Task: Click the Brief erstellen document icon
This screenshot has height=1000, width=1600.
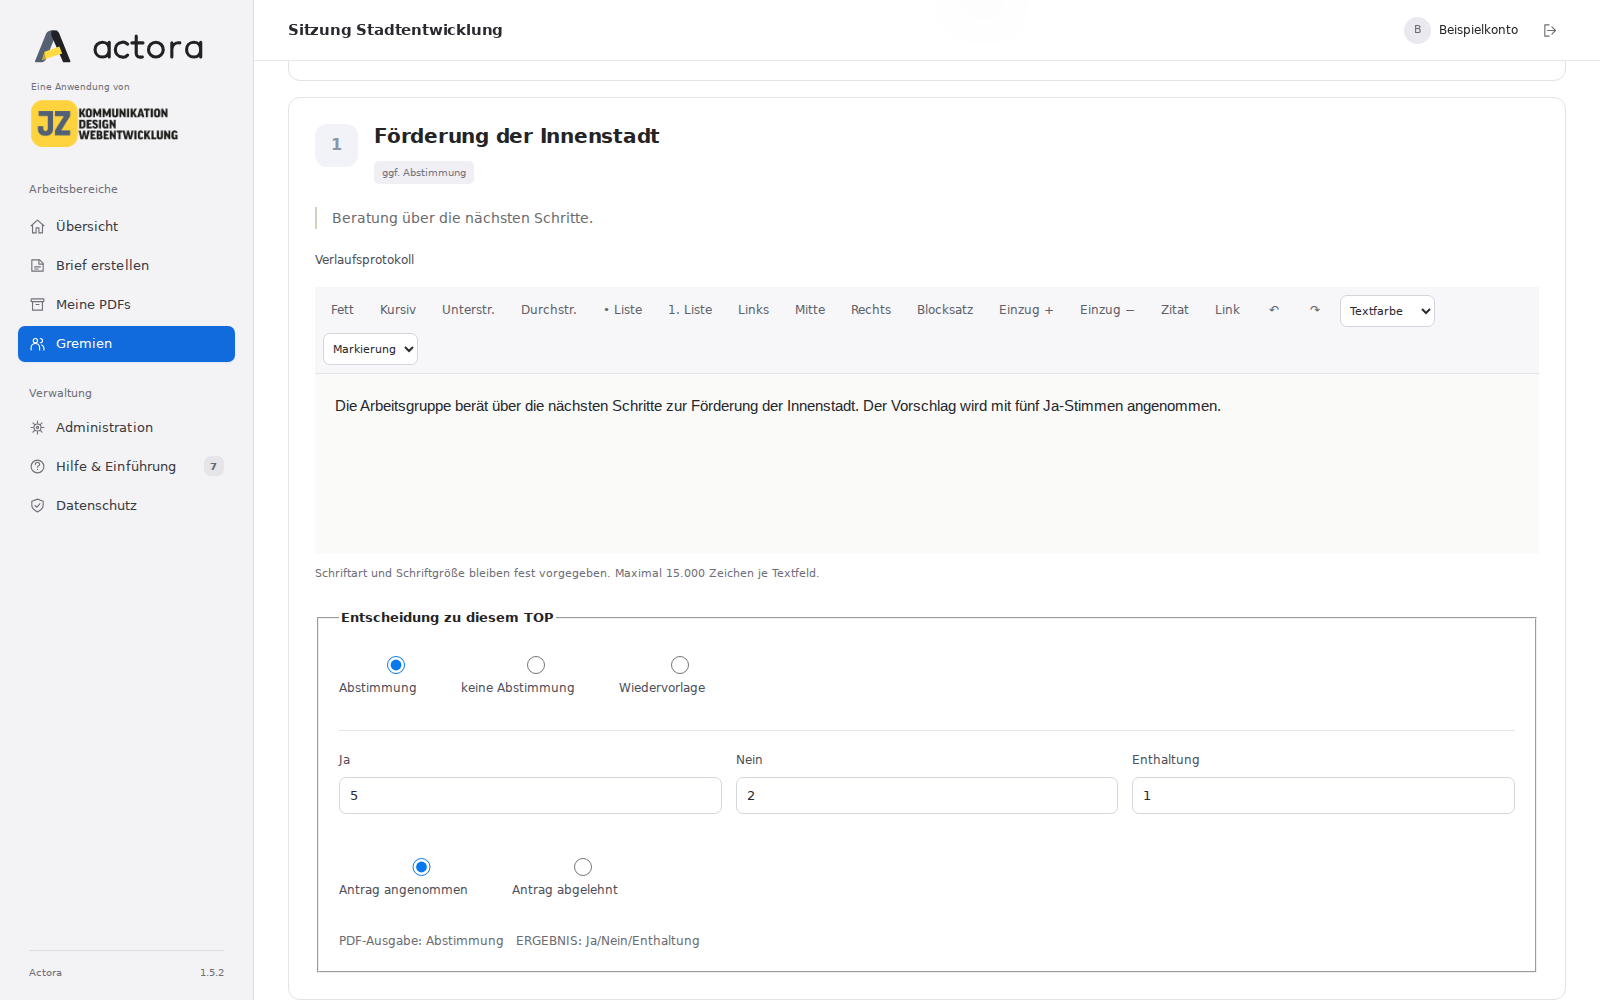Action: (x=37, y=266)
